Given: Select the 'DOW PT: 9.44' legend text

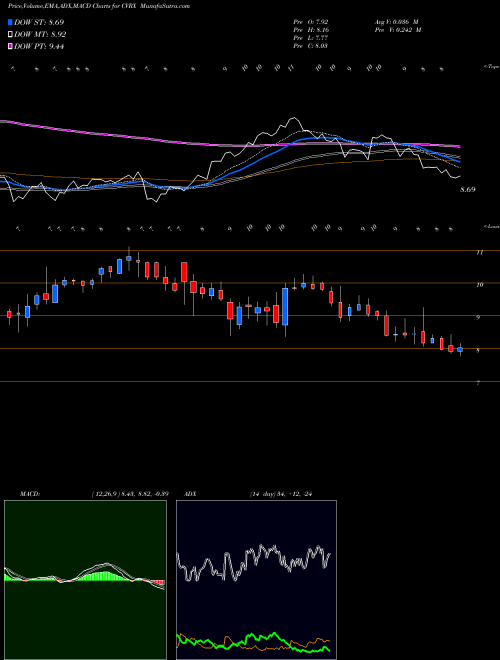Looking at the screenshot, I should 39,47.
